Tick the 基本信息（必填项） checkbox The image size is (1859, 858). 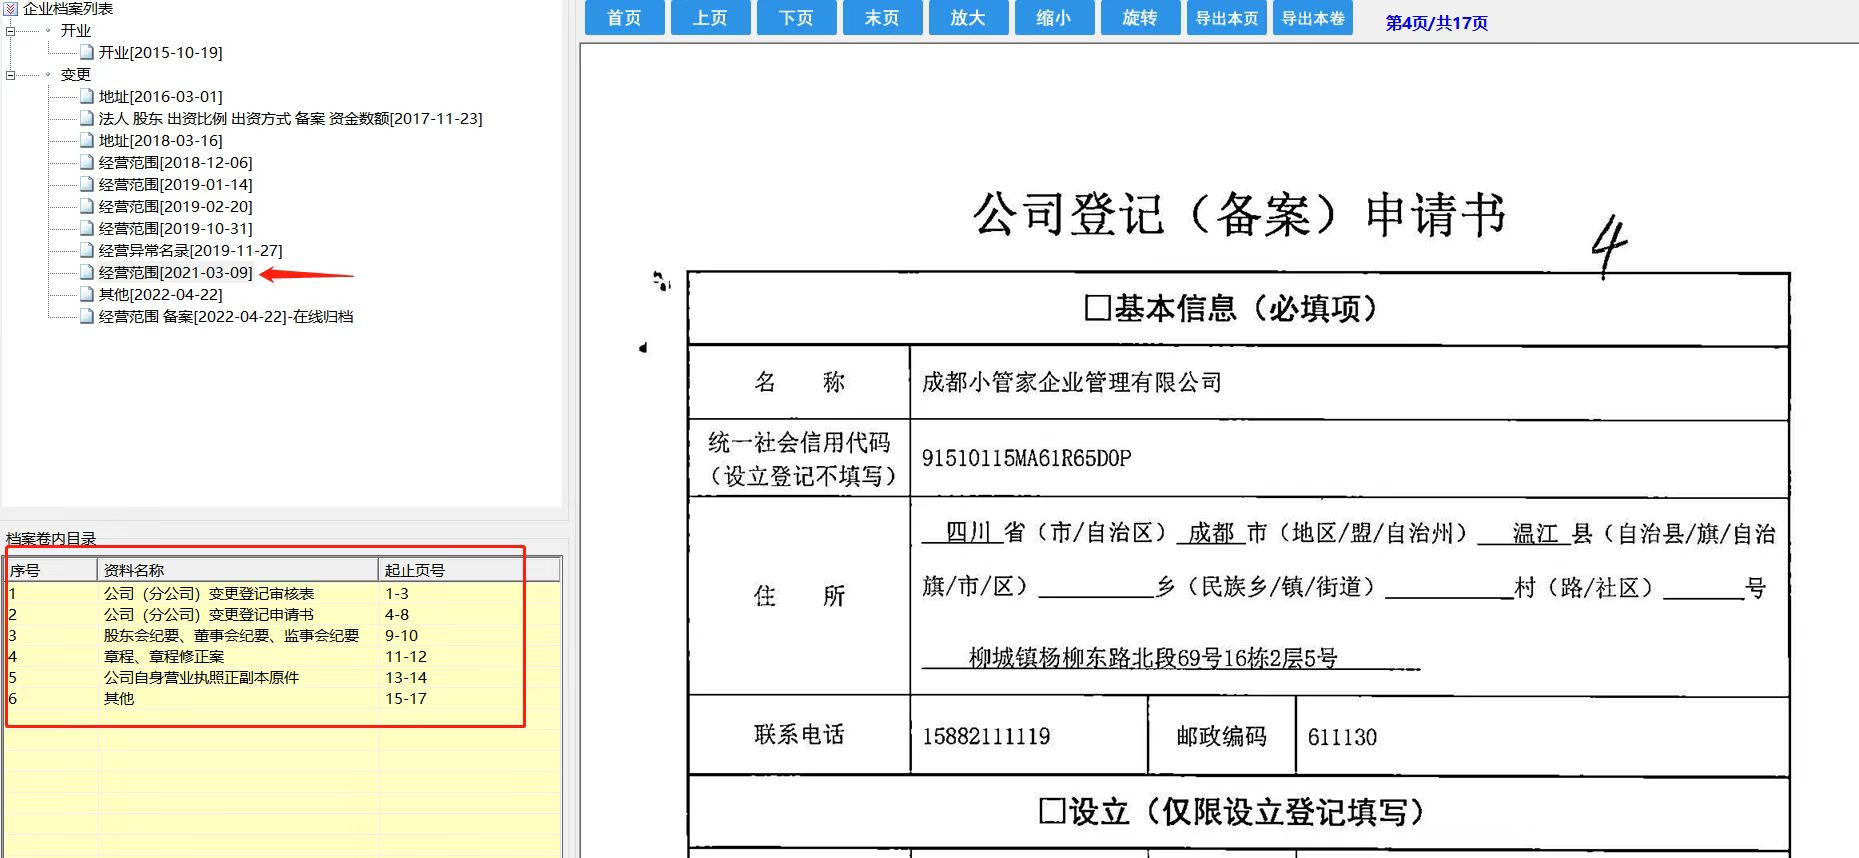click(1097, 308)
